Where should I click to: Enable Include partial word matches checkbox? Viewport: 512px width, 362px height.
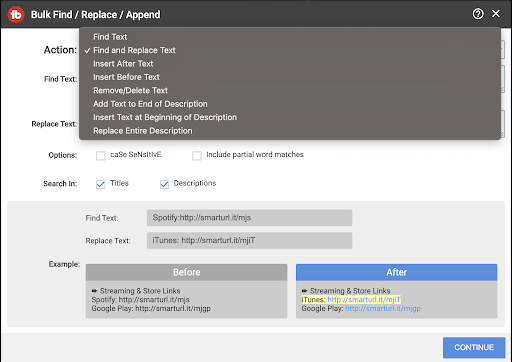(x=197, y=155)
